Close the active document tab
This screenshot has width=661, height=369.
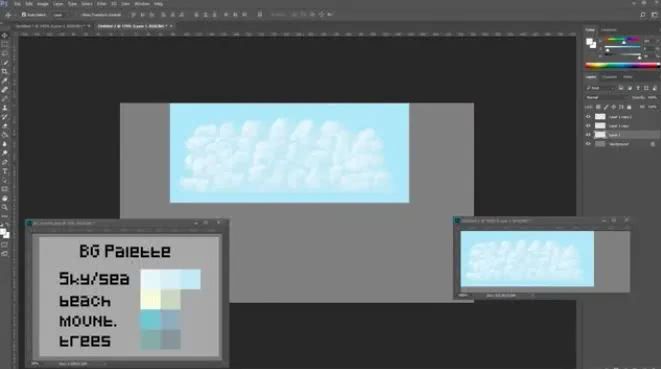point(171,26)
